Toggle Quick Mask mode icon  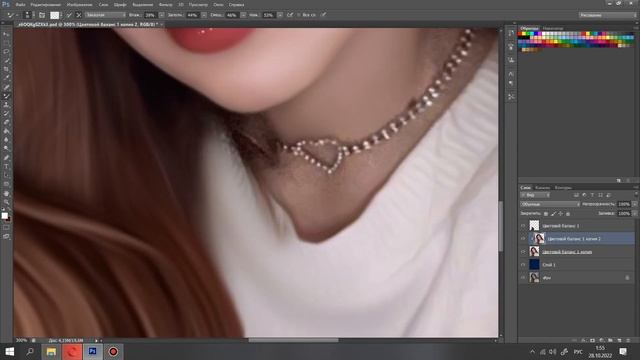(x=6, y=227)
